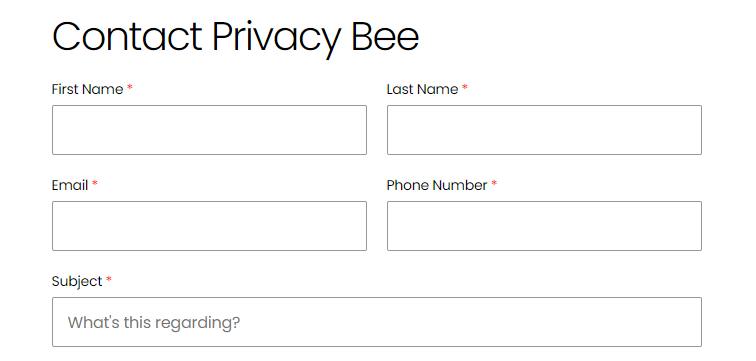Click the required asterisk next to Last Name
The image size is (756, 361).
point(465,88)
